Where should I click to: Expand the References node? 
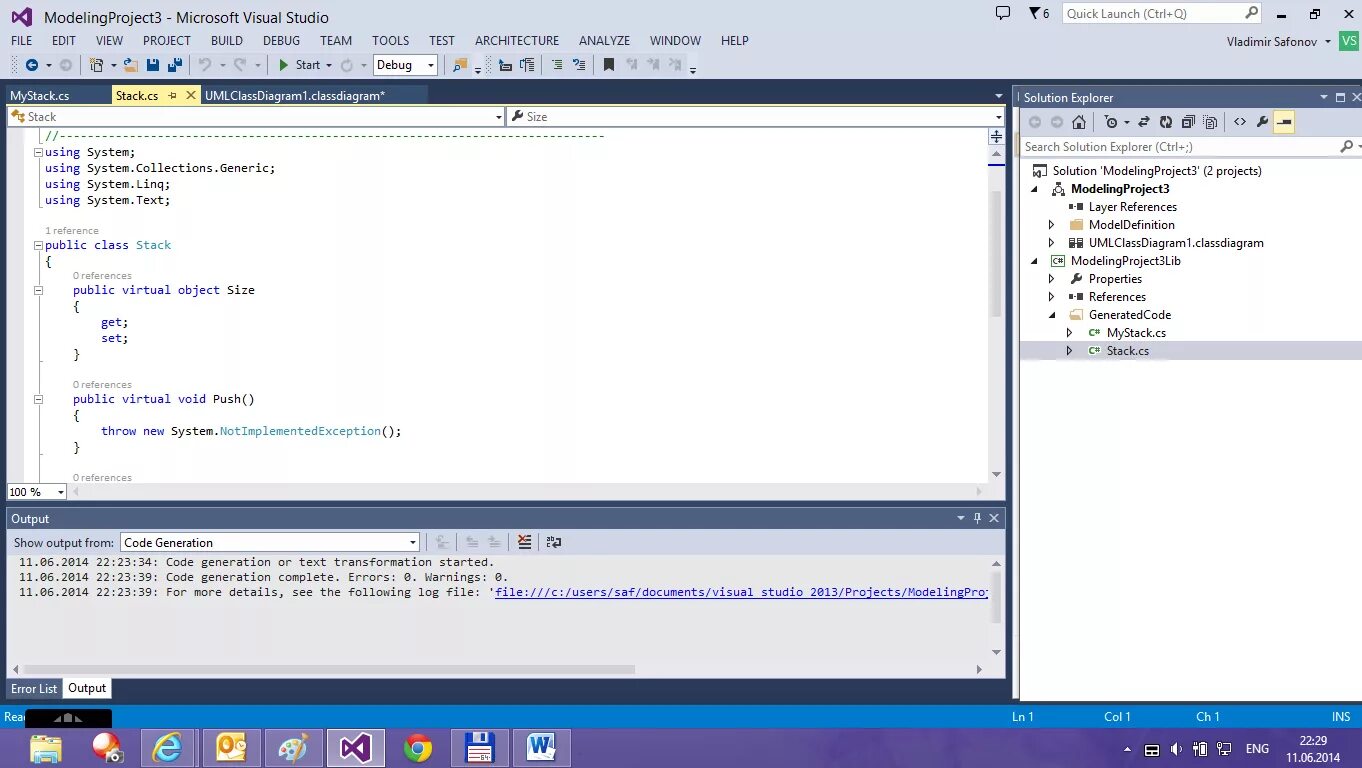[x=1051, y=297]
